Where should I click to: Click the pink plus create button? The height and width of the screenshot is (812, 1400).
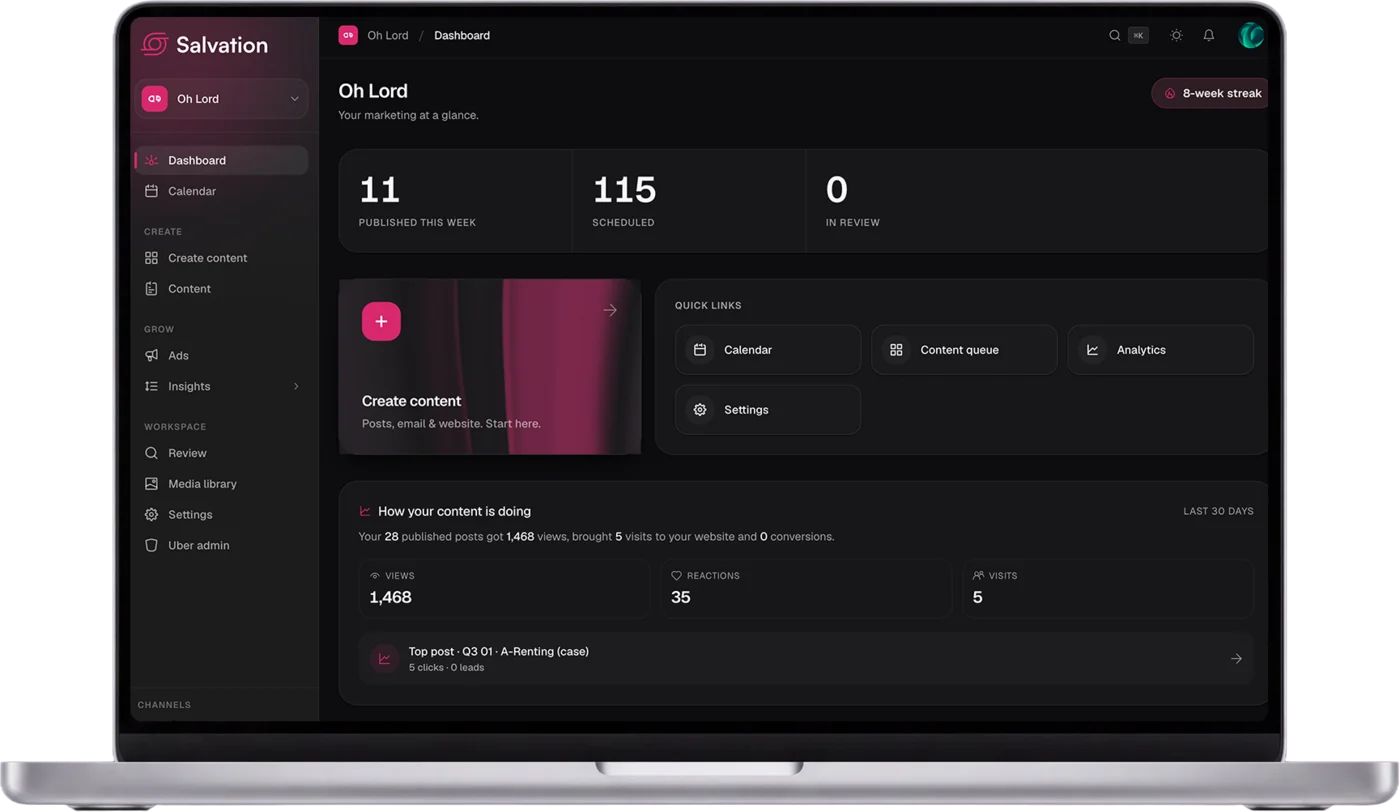click(x=381, y=321)
